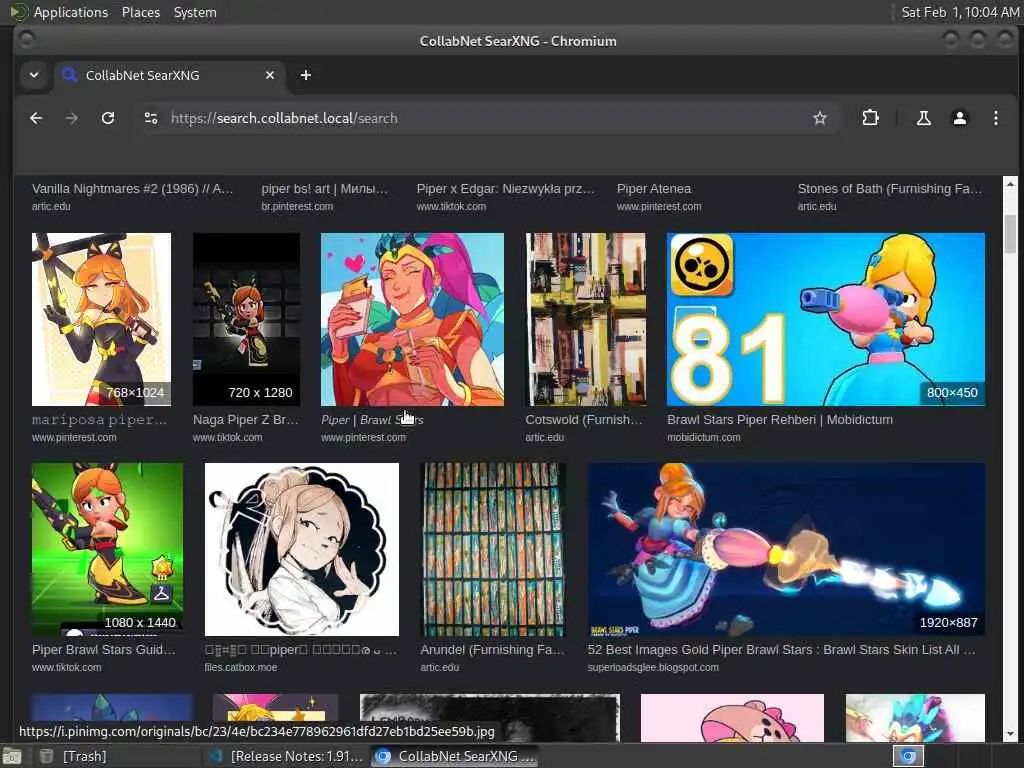1024x768 pixels.
Task: Open the mariposa piper thumbnail
Action: [x=101, y=319]
